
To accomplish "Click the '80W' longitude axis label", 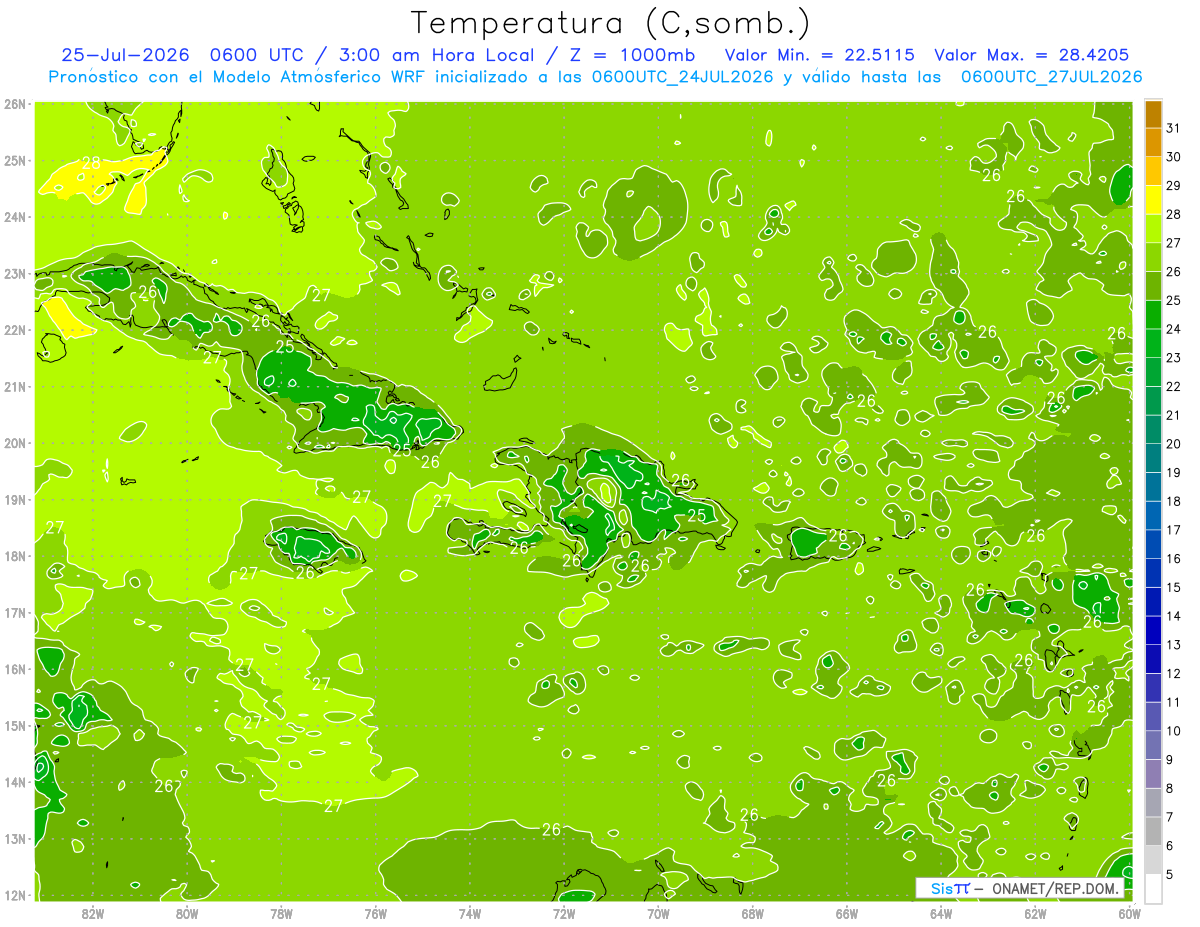I will [x=187, y=914].
